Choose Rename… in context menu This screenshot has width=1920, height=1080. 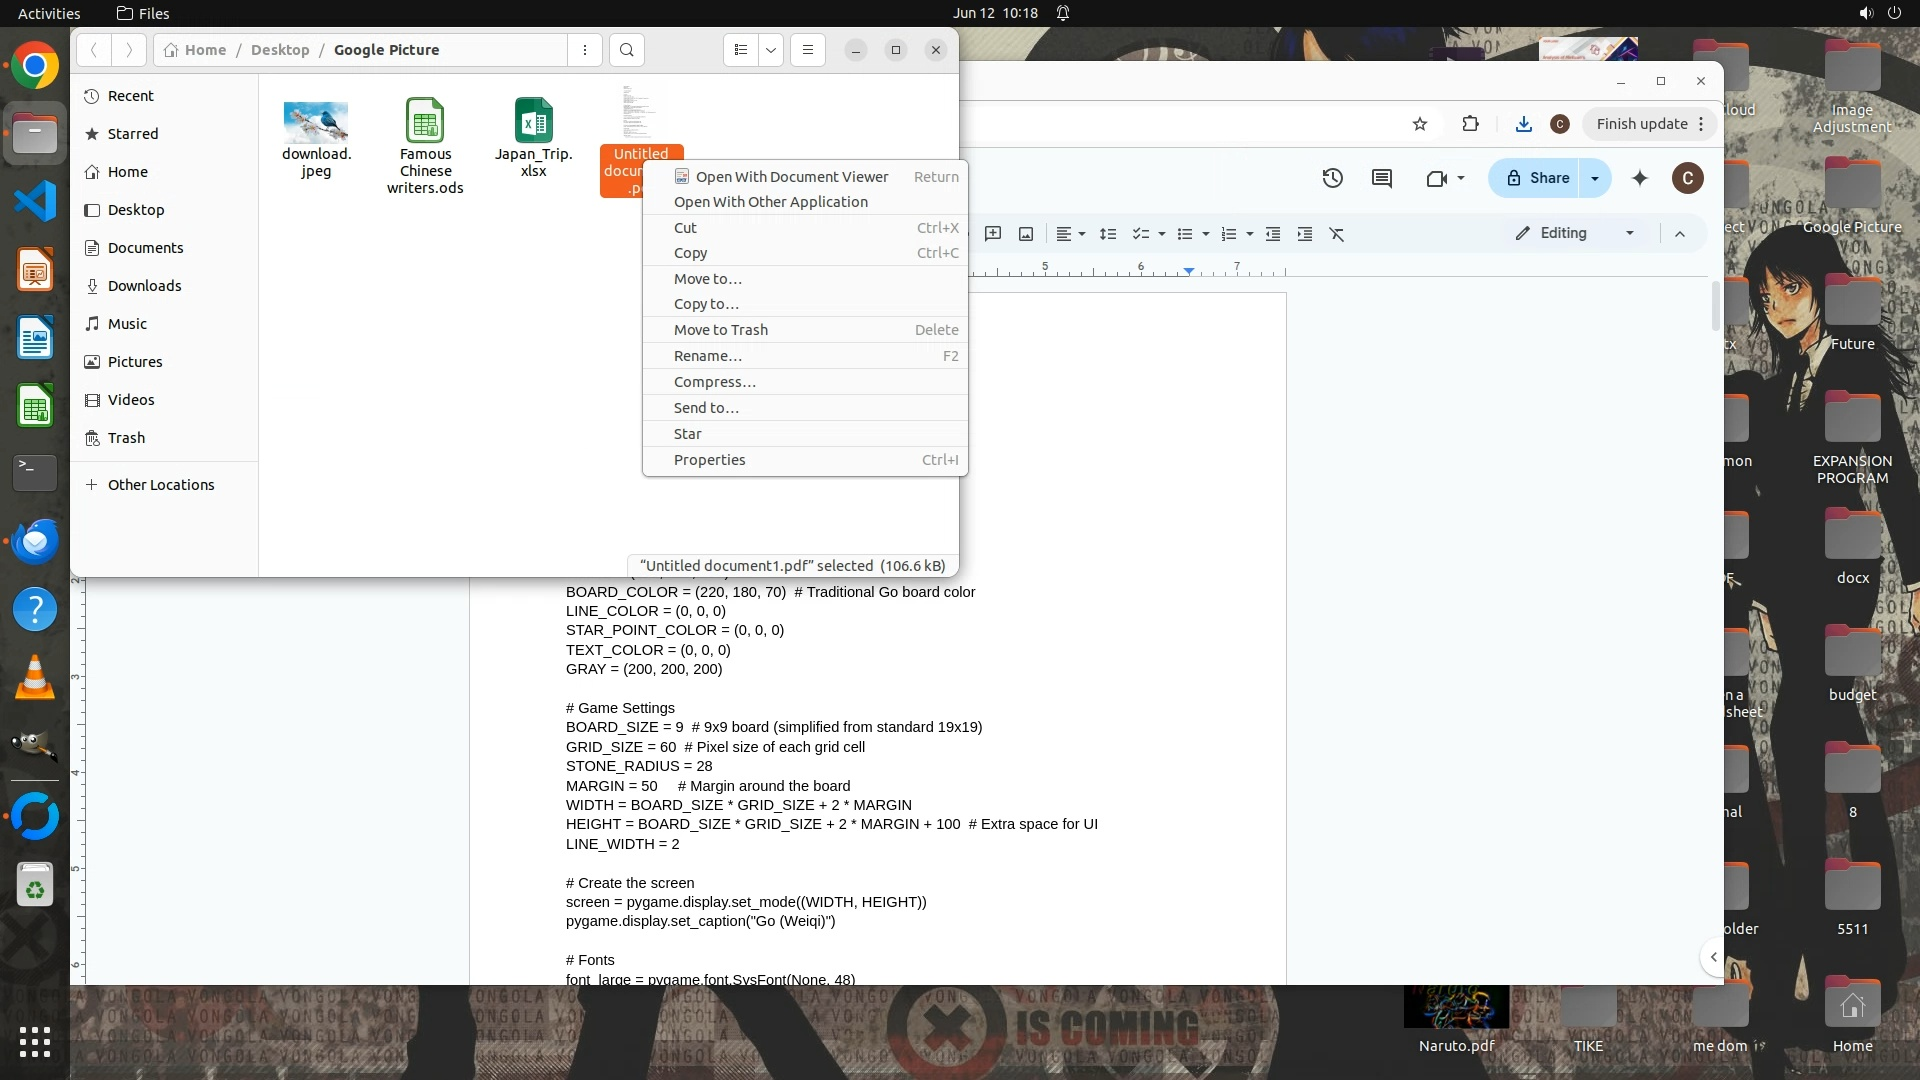click(x=708, y=356)
